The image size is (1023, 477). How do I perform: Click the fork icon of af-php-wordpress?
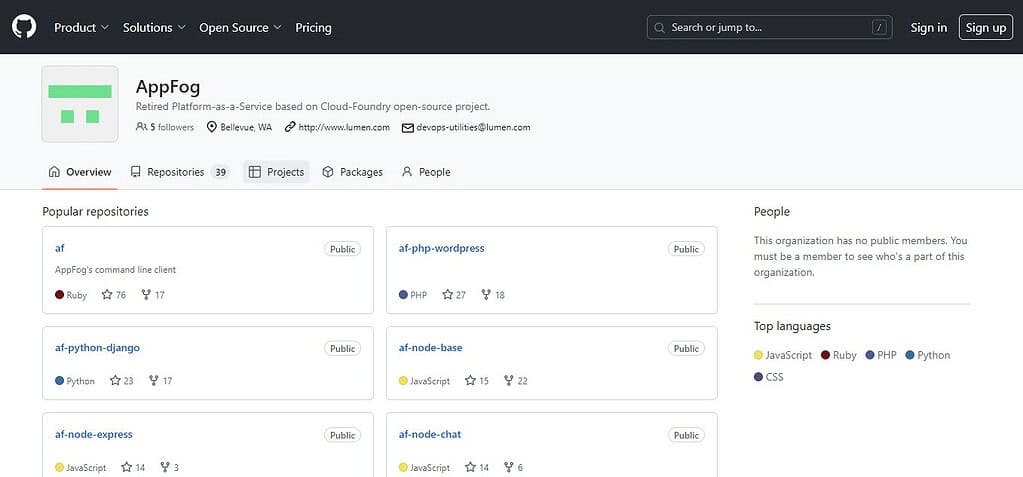[486, 295]
